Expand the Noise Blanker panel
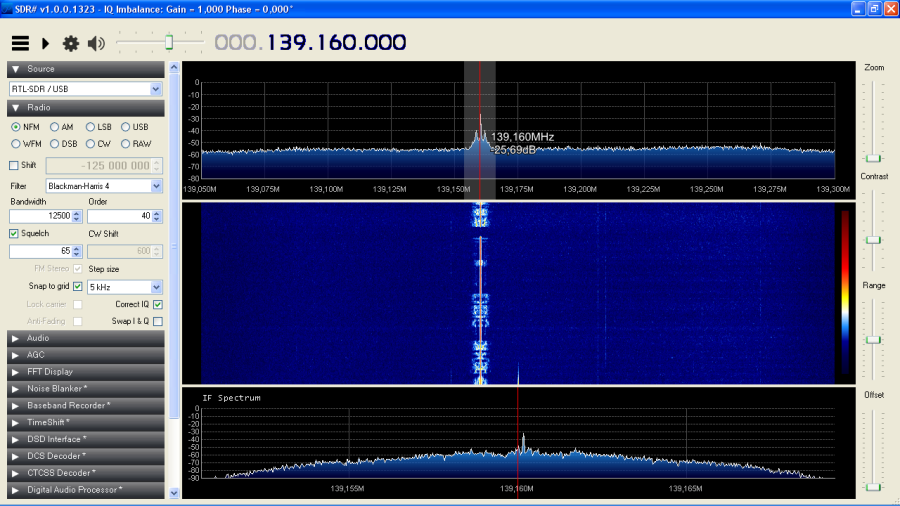 [86, 389]
